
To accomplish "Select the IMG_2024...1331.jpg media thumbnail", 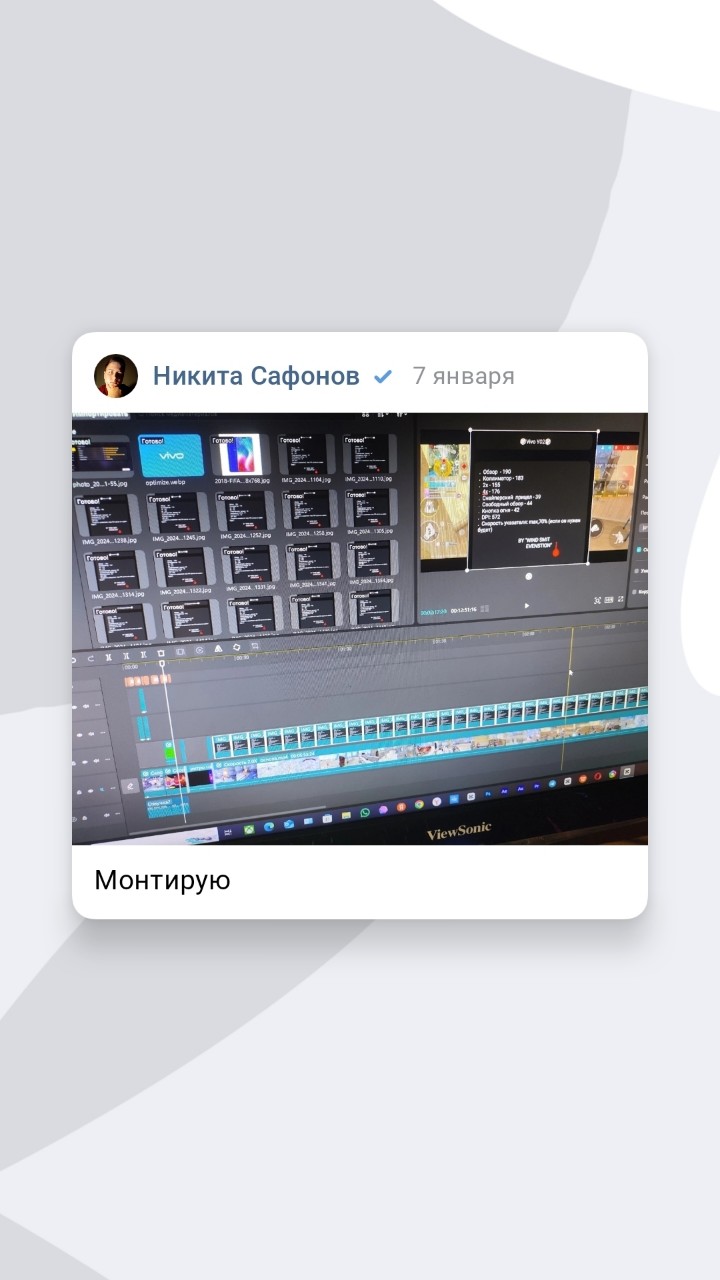I will pyautogui.click(x=249, y=565).
